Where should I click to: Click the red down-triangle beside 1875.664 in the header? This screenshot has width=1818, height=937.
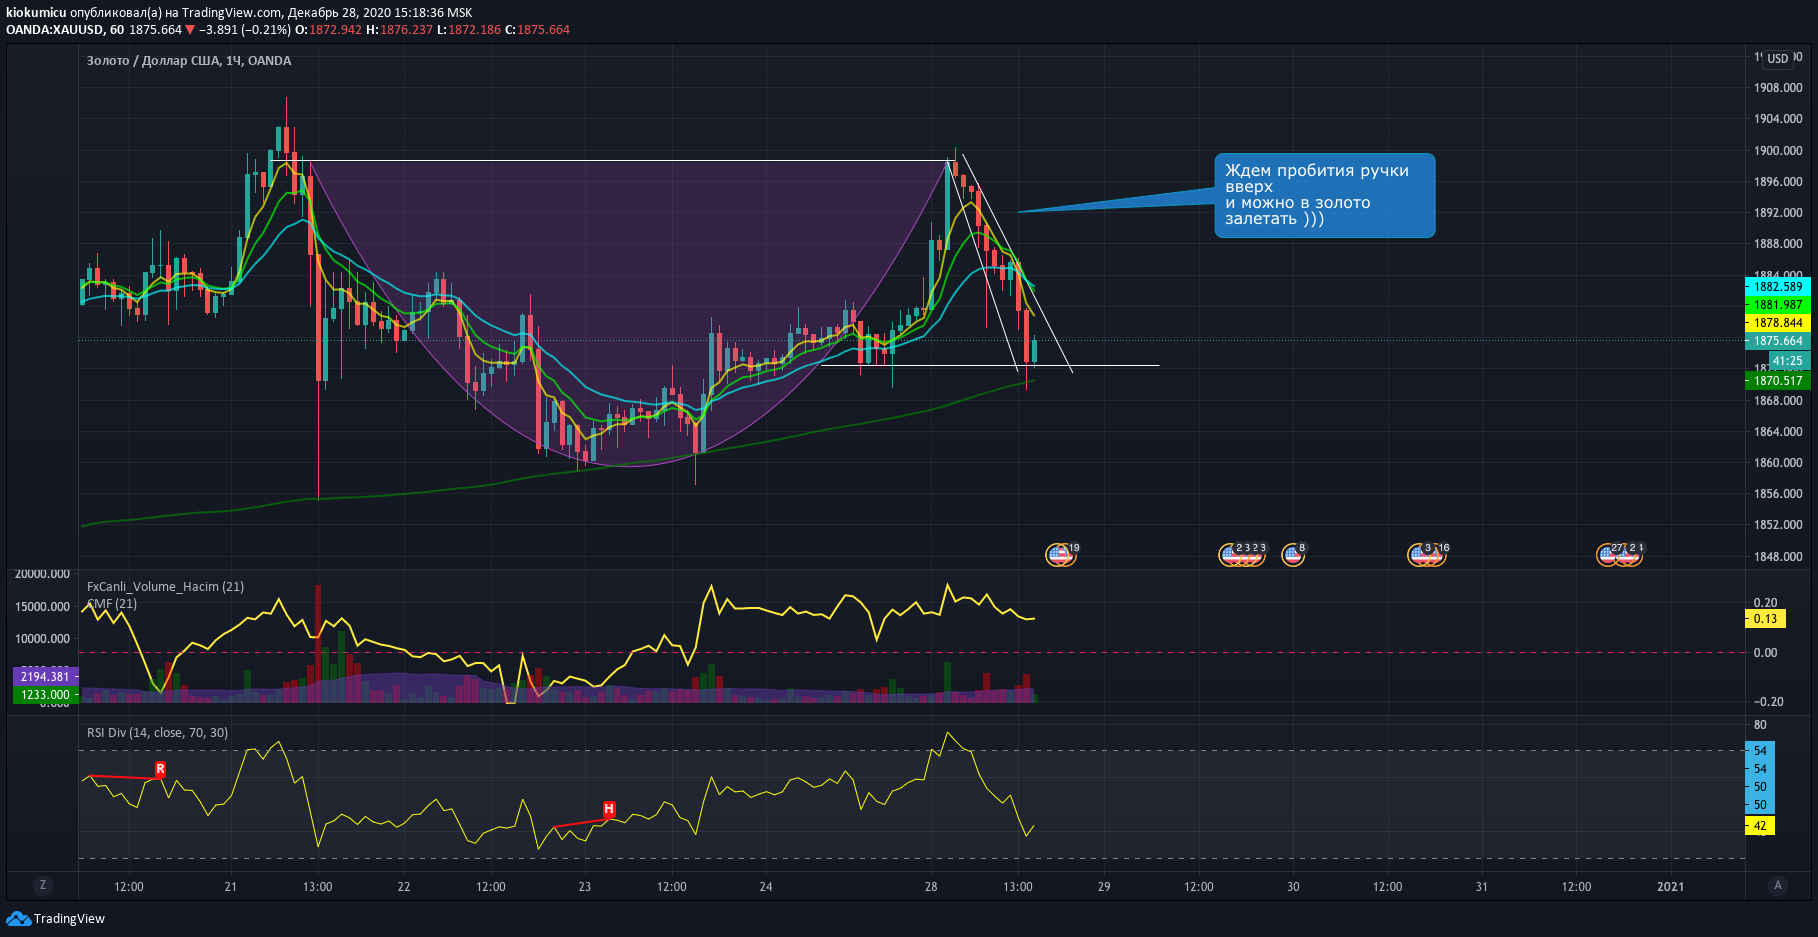[x=190, y=30]
